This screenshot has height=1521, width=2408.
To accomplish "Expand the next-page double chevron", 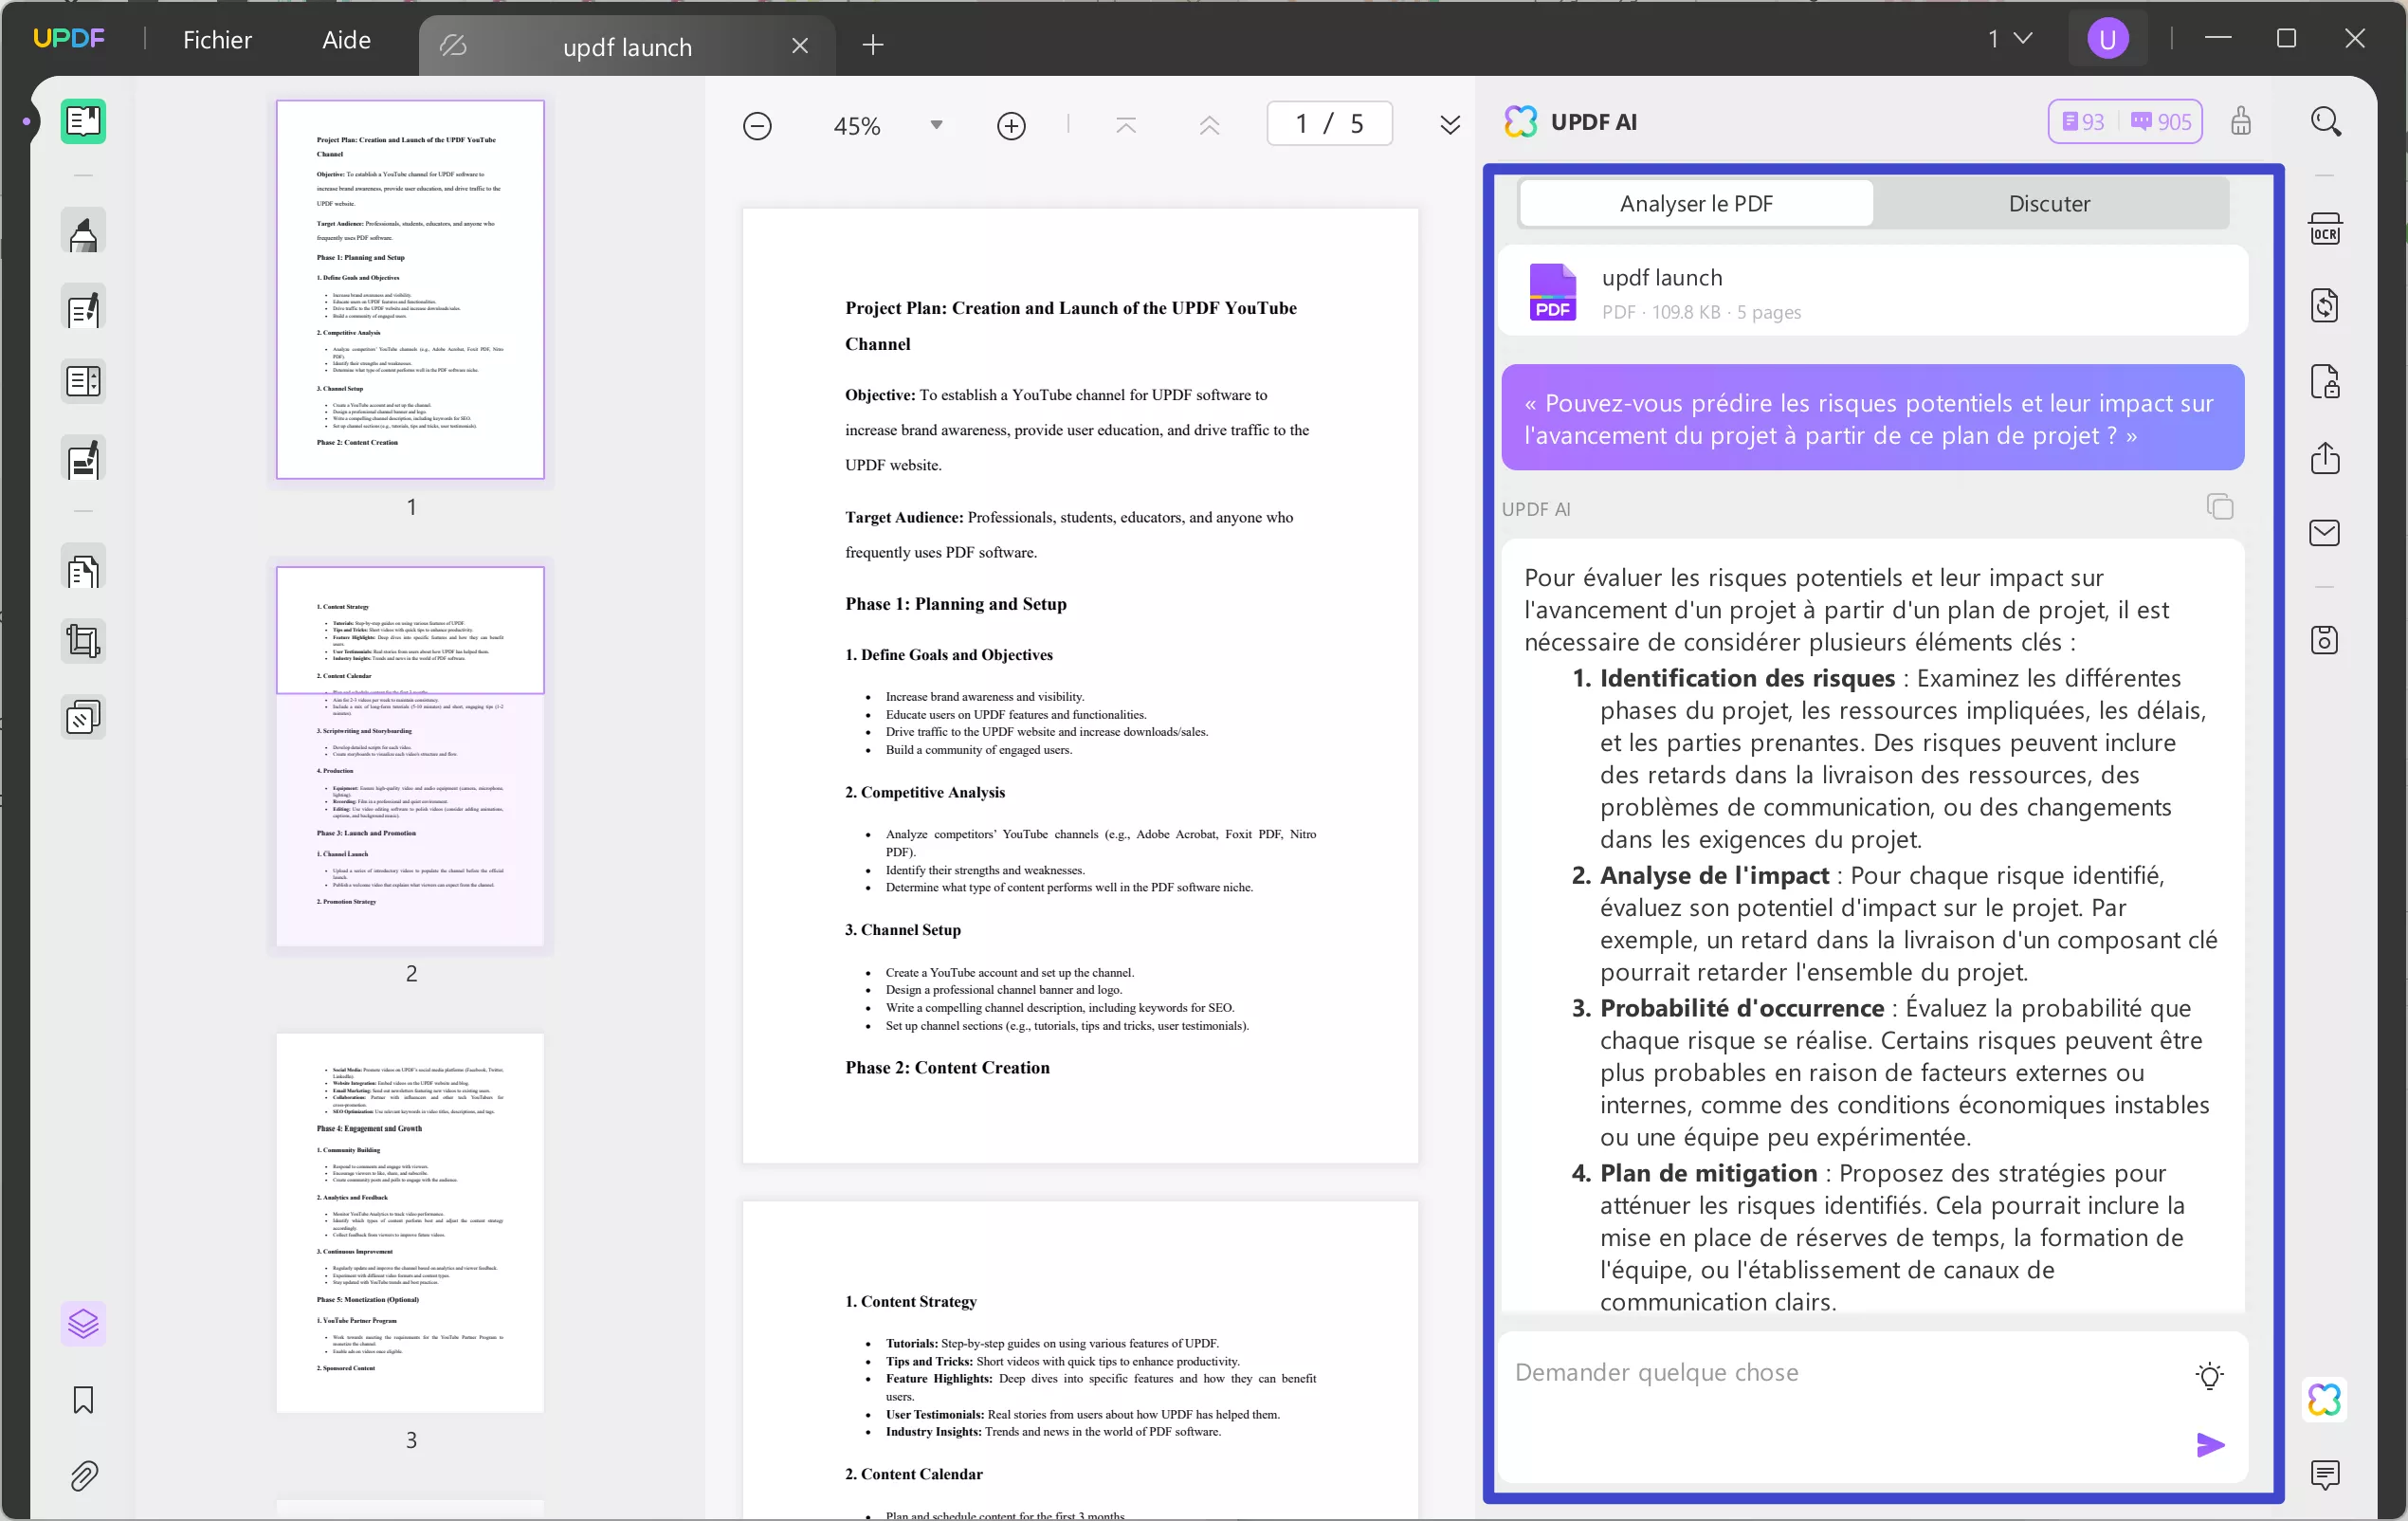I will pyautogui.click(x=1449, y=125).
